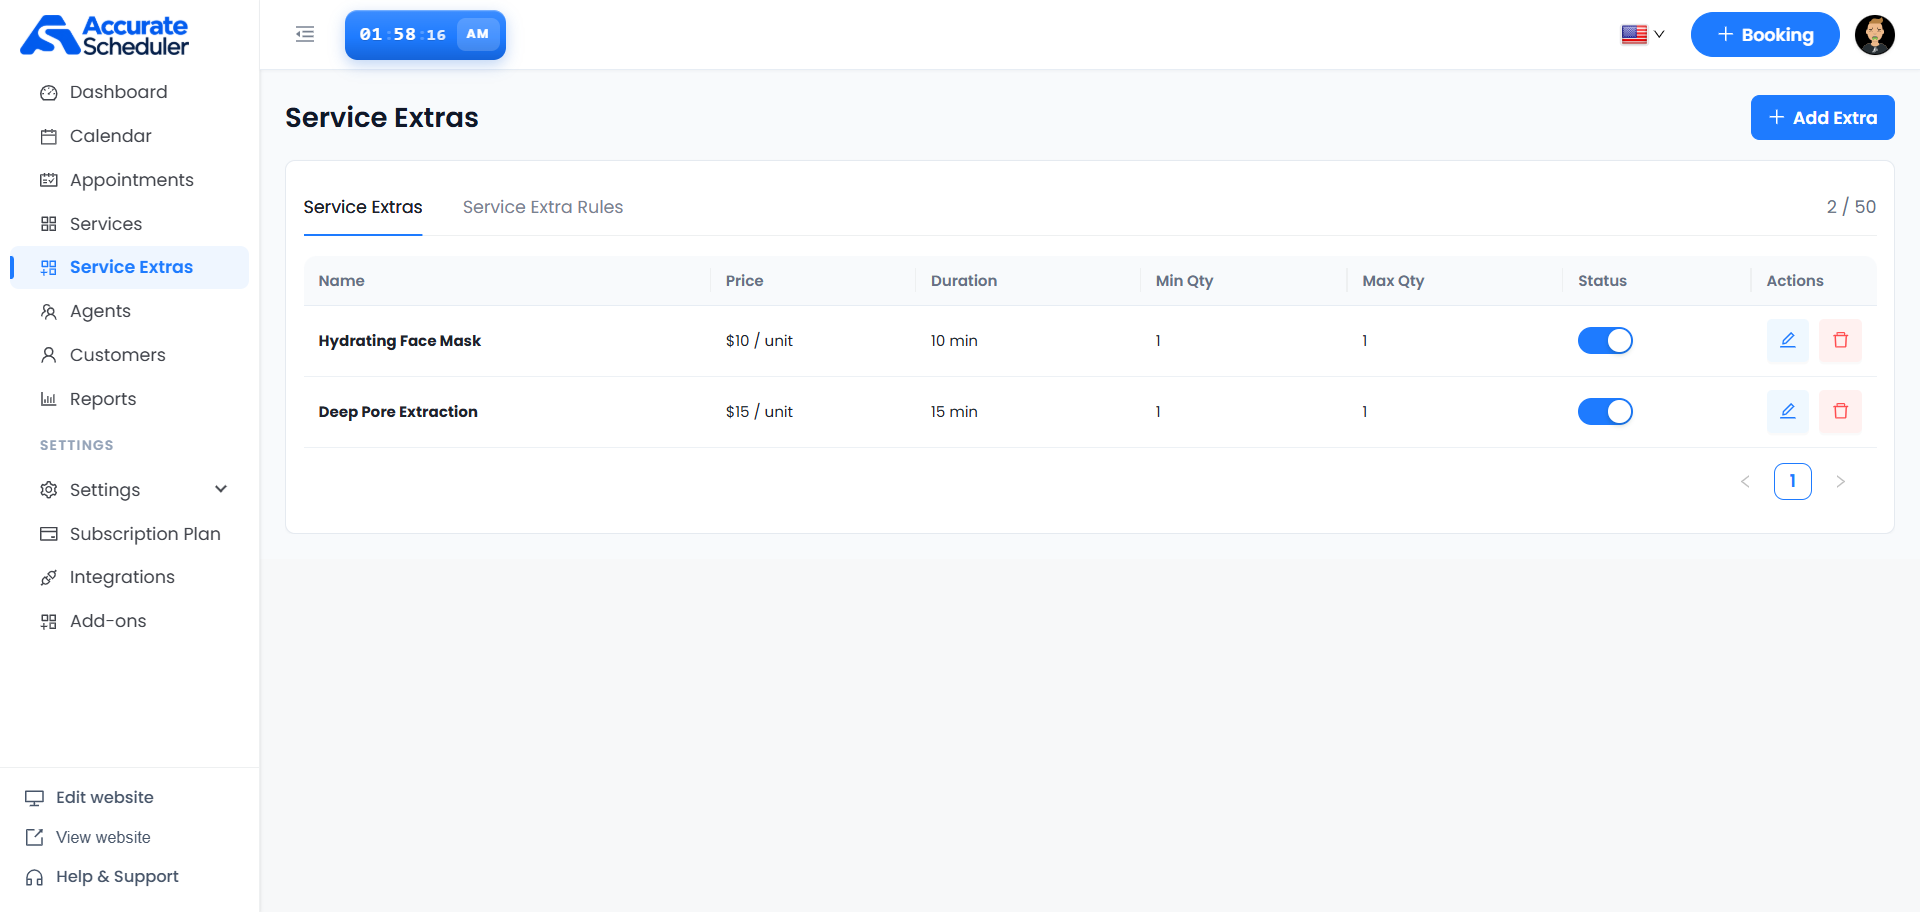This screenshot has width=1920, height=912.
Task: Open the View website link
Action: (89, 838)
